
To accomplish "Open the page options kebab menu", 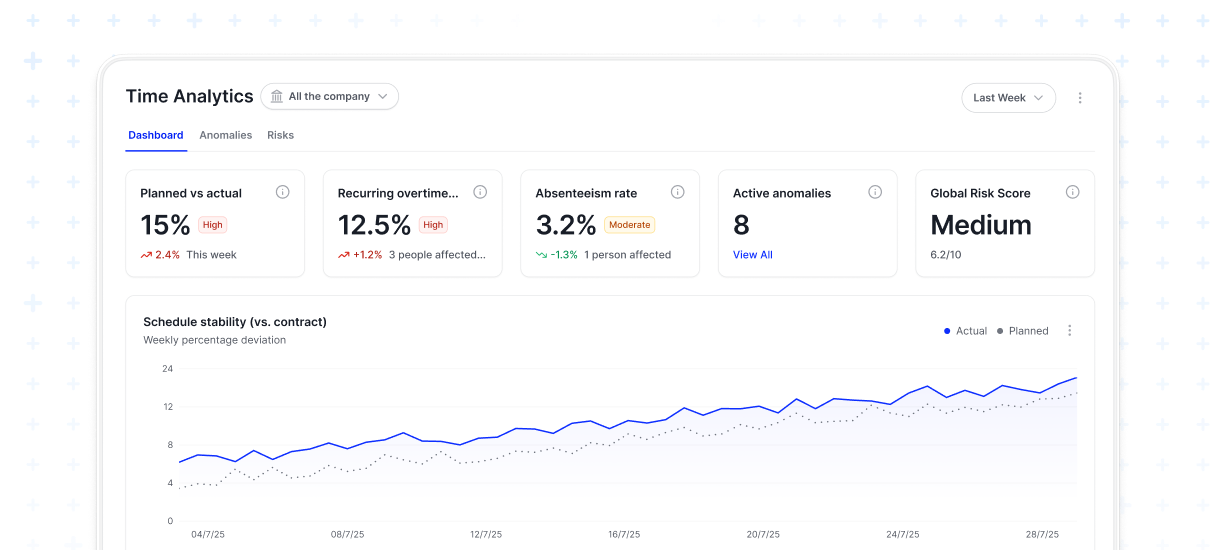I will click(1080, 98).
